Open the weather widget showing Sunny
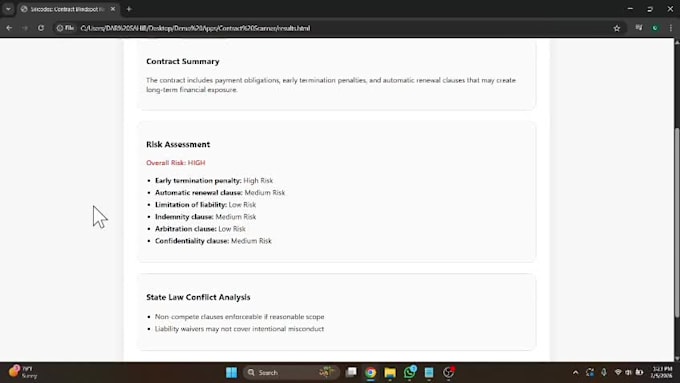 click(24, 372)
